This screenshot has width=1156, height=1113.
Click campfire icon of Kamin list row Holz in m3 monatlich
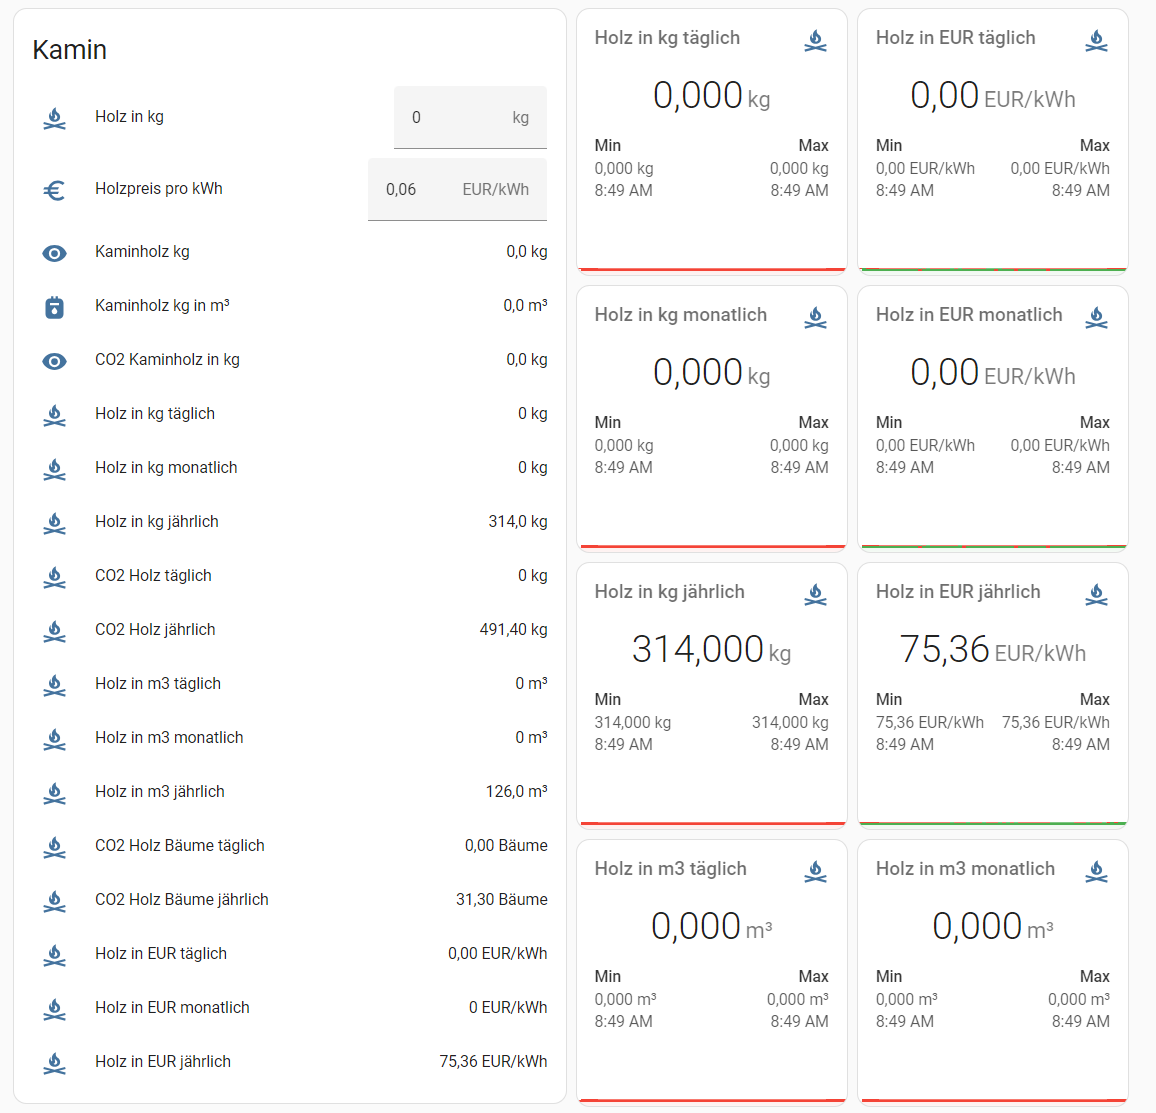[x=55, y=739]
